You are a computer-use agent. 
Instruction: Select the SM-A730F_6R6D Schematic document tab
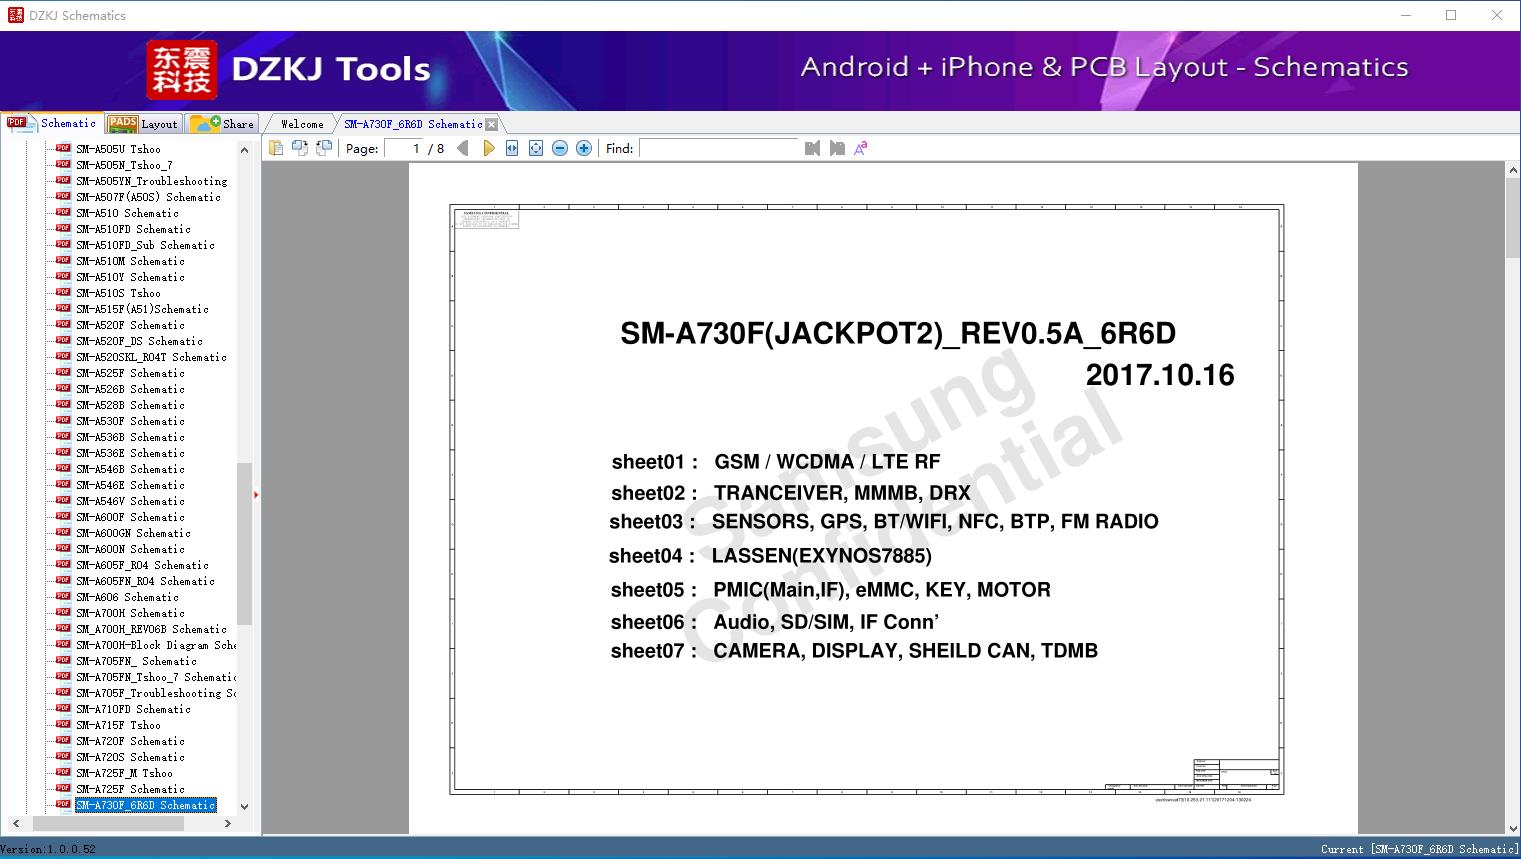click(413, 124)
